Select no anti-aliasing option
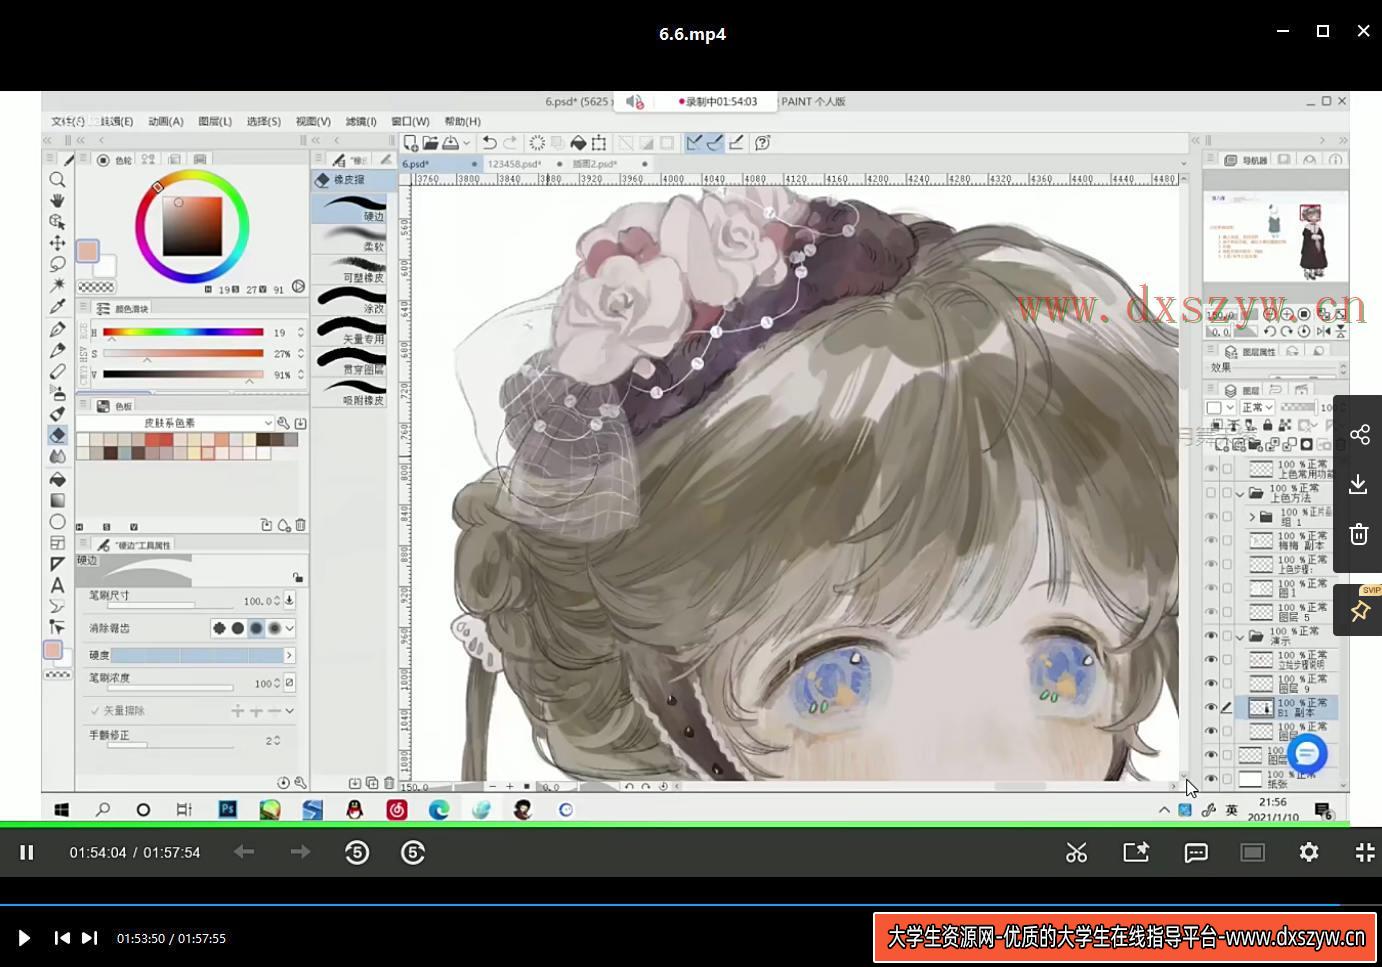This screenshot has height=967, width=1382. (219, 628)
